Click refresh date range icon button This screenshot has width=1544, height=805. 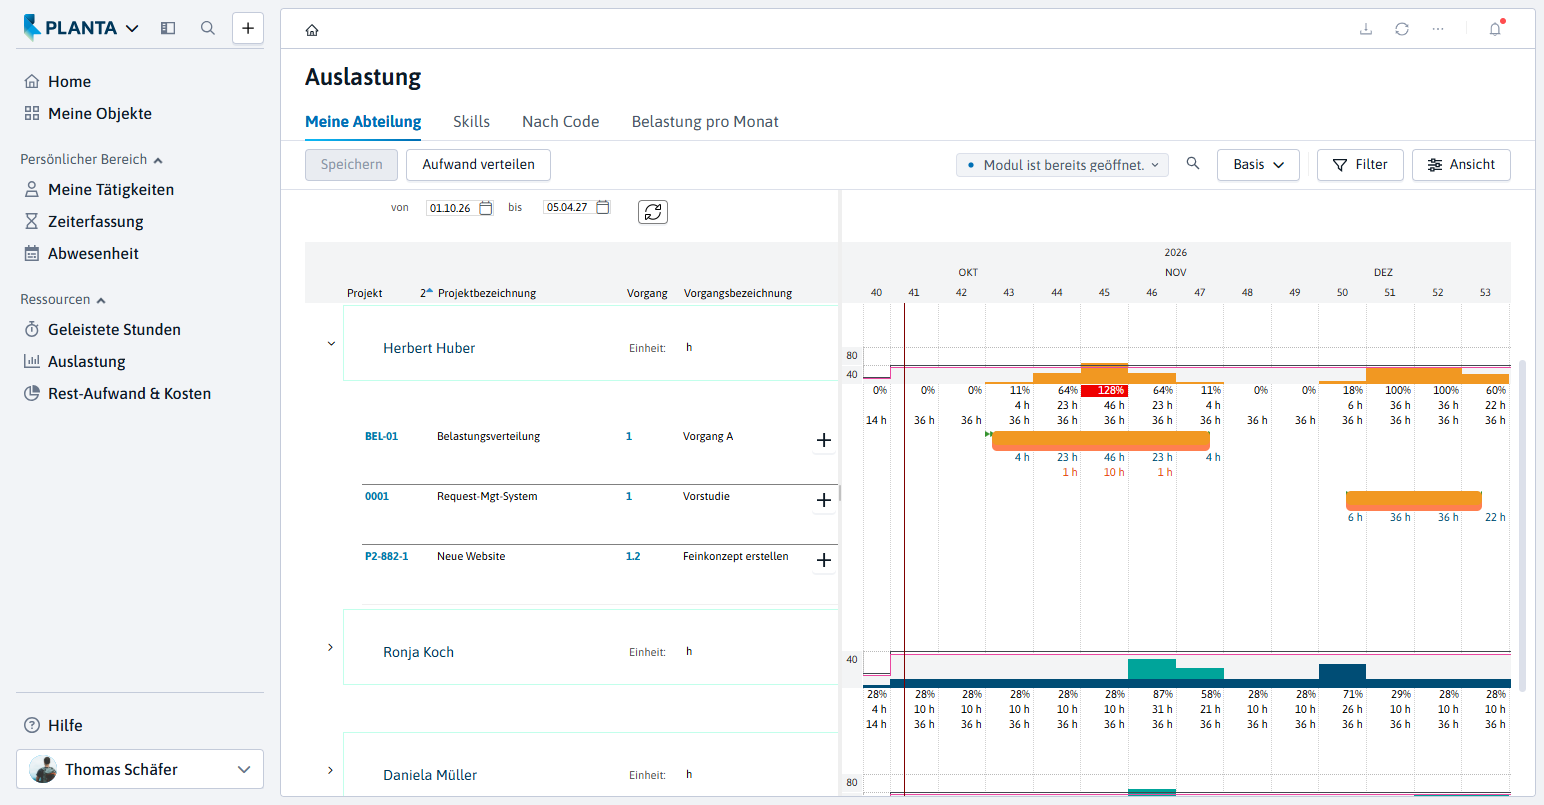[x=653, y=212]
